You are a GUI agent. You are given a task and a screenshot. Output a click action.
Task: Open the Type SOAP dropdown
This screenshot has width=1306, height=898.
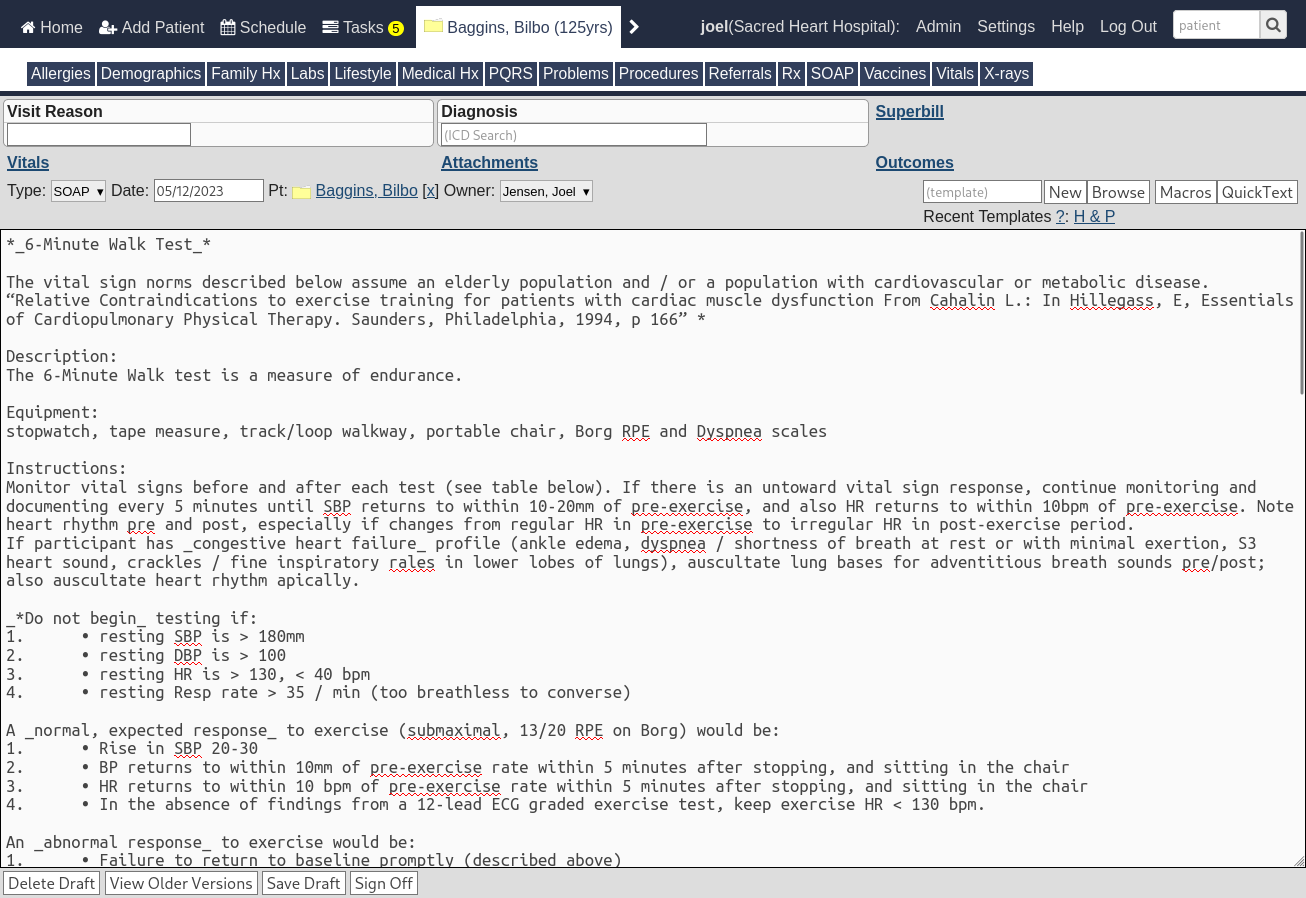(78, 191)
